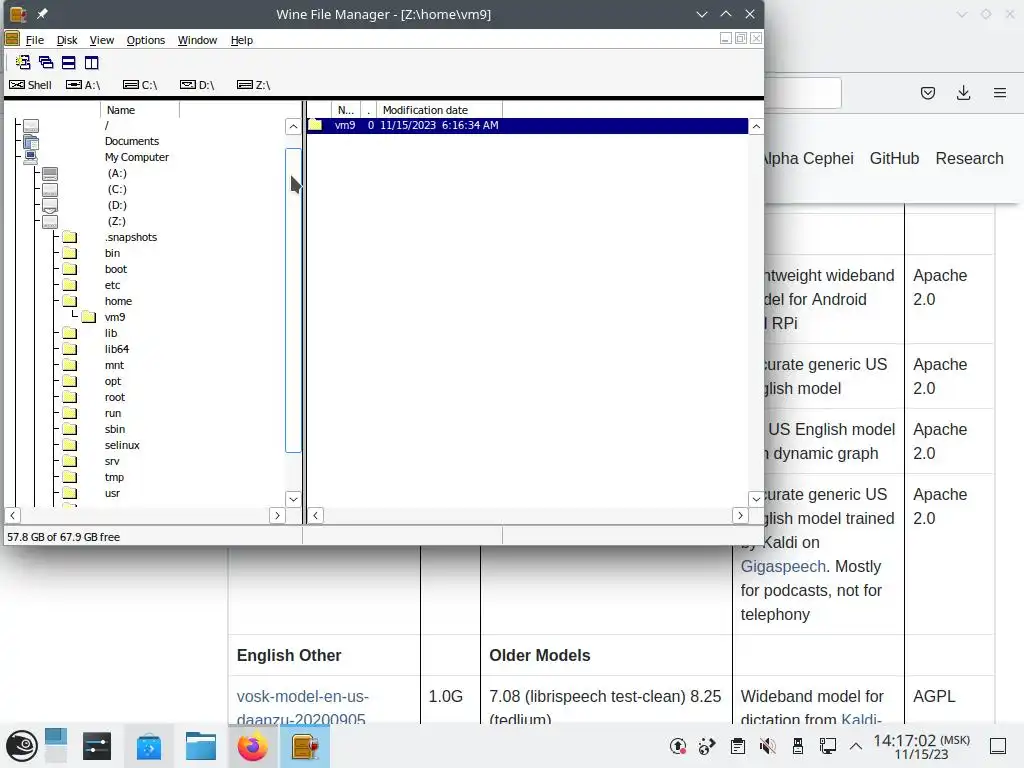The width and height of the screenshot is (1024, 768).
Task: Select the selinux folder
Action: coord(122,445)
